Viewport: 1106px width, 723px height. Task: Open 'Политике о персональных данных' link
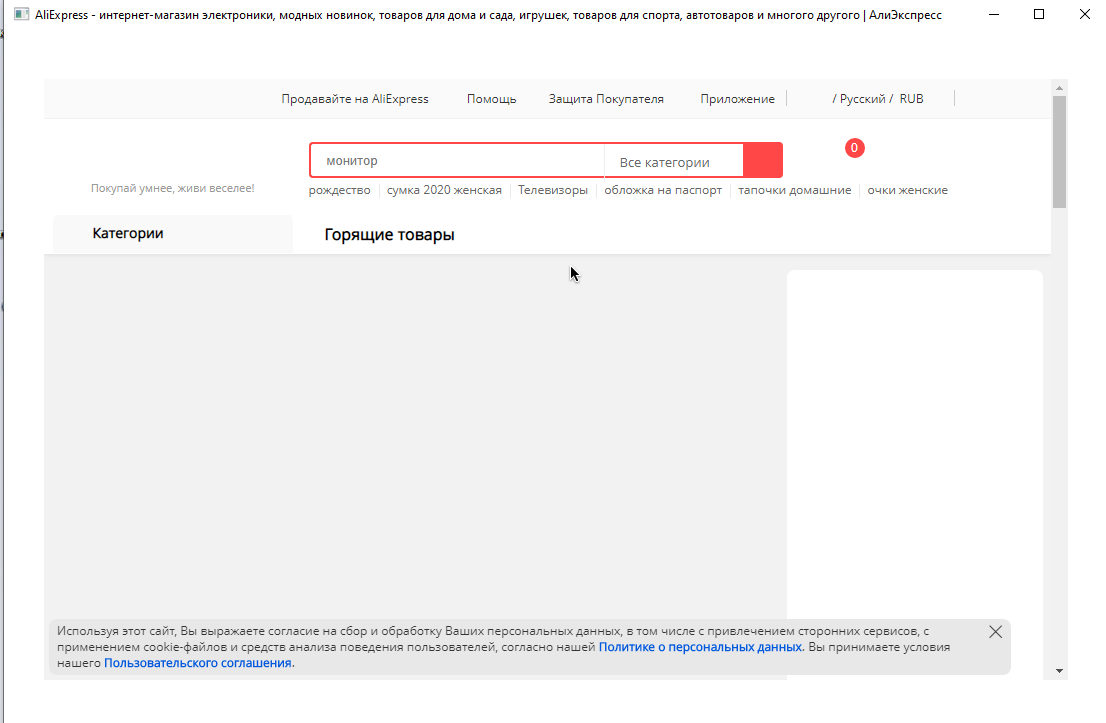click(700, 647)
